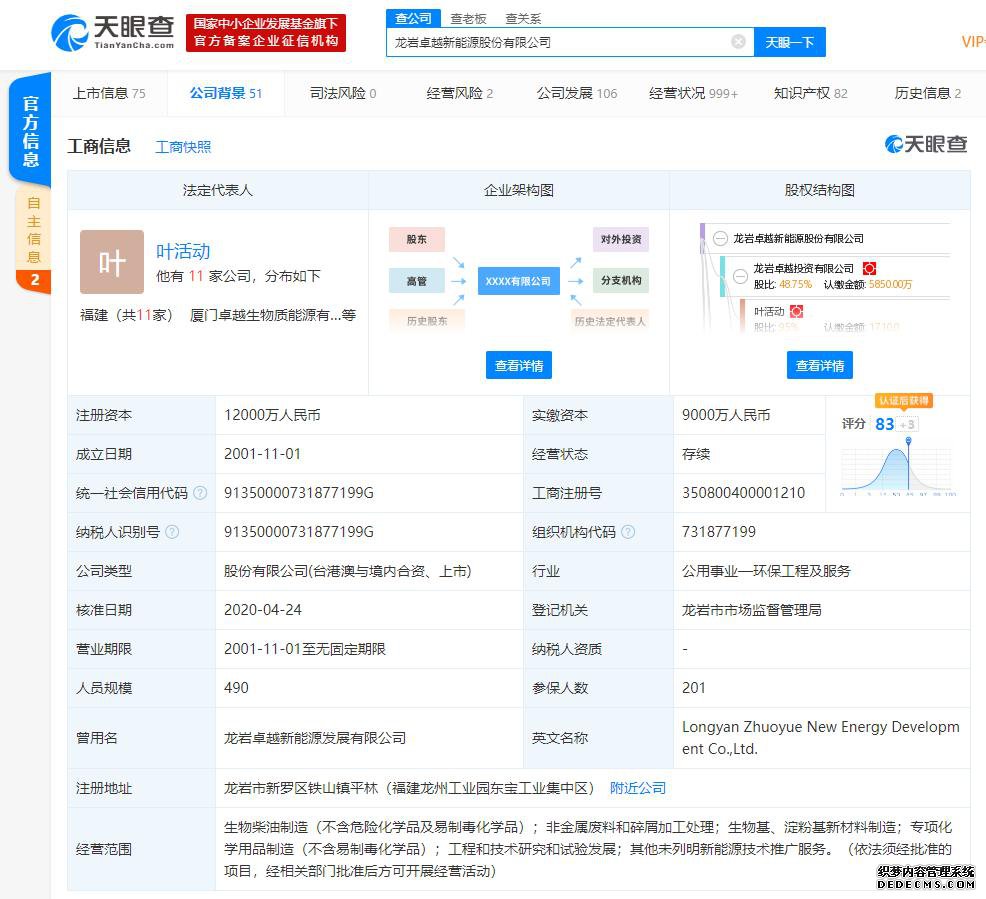Viewport: 986px width, 899px height.
Task: Click the share percentage 48.75%
Action: pyautogui.click(x=795, y=284)
